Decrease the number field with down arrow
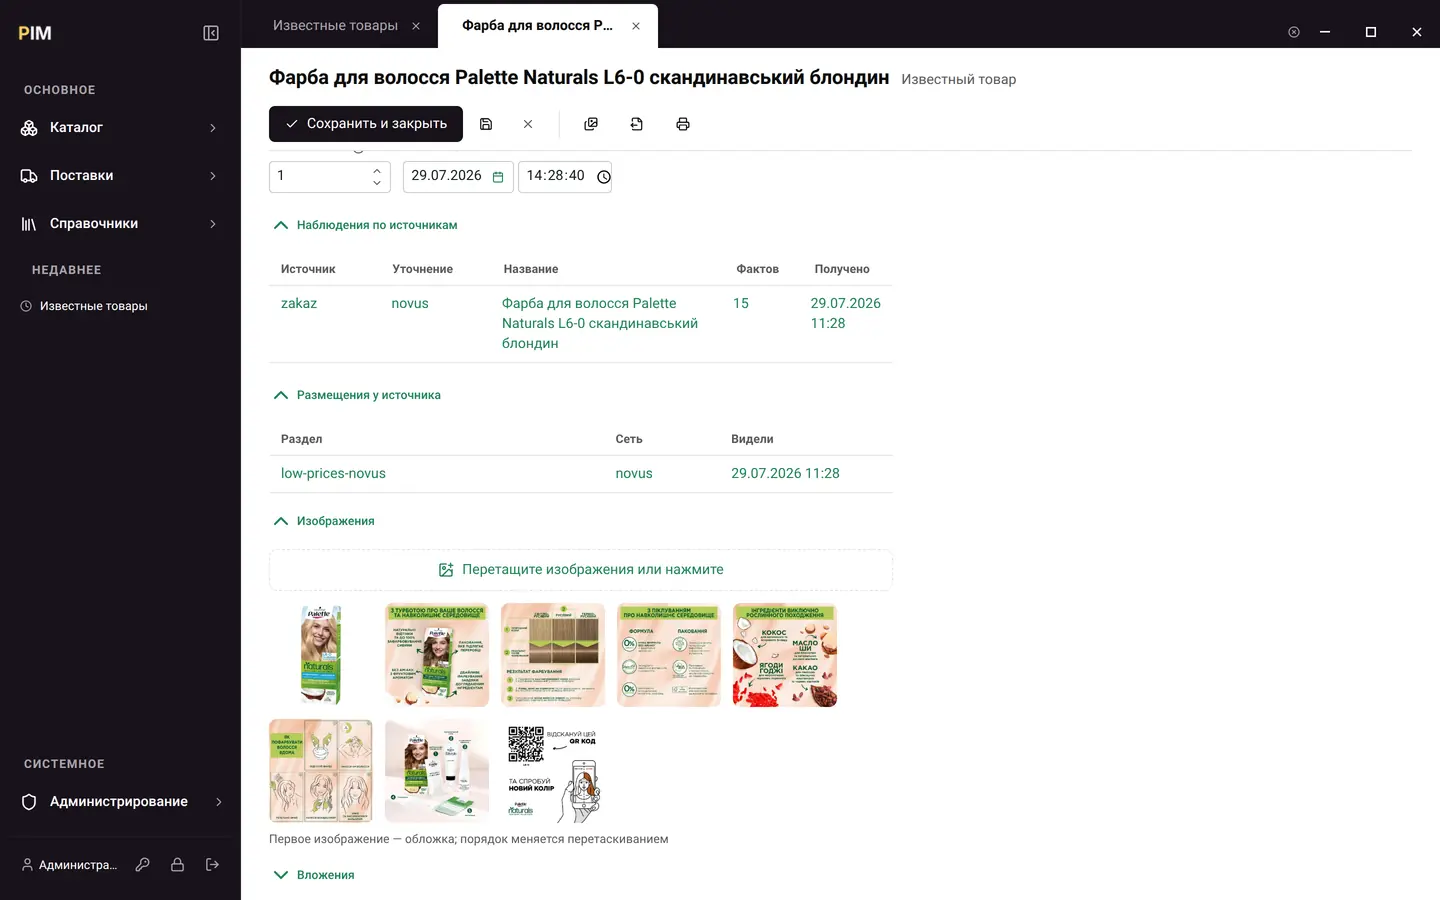This screenshot has width=1440, height=900. click(377, 183)
